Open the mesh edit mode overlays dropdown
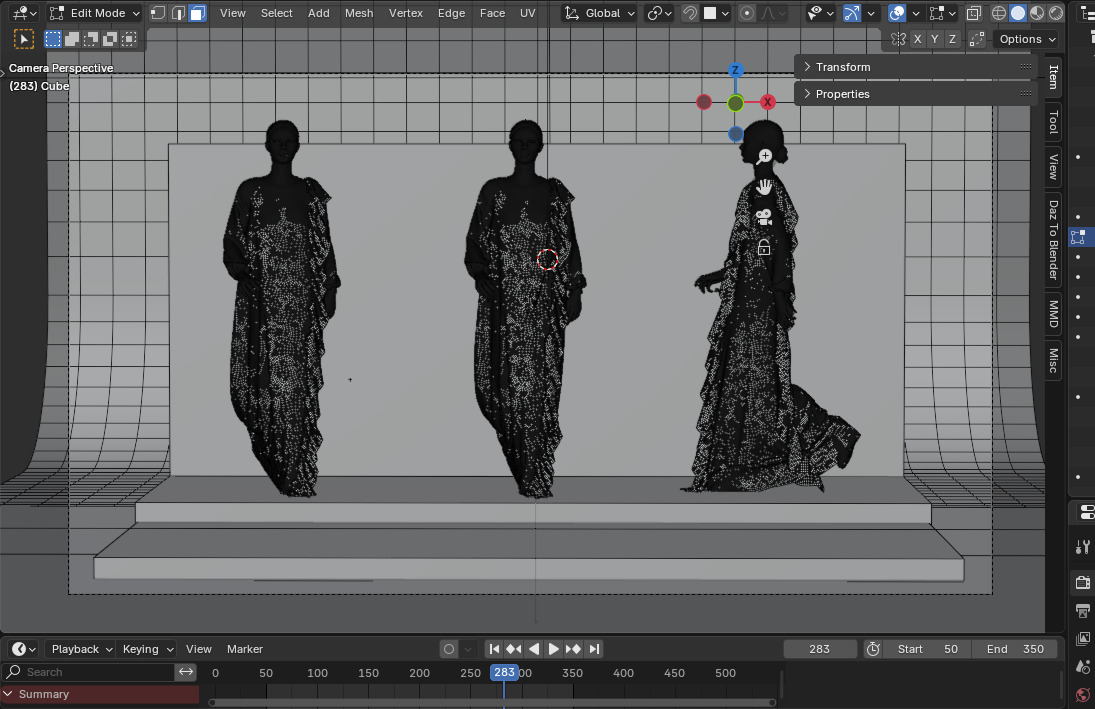The image size is (1095, 709). coord(941,13)
